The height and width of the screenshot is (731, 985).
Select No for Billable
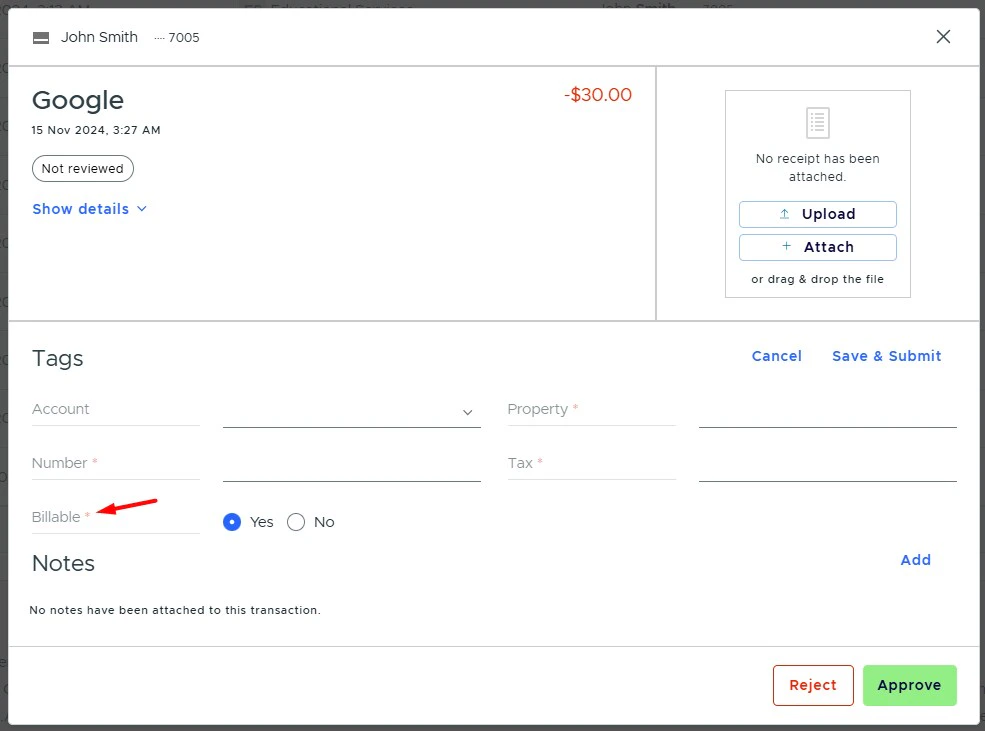(x=296, y=522)
